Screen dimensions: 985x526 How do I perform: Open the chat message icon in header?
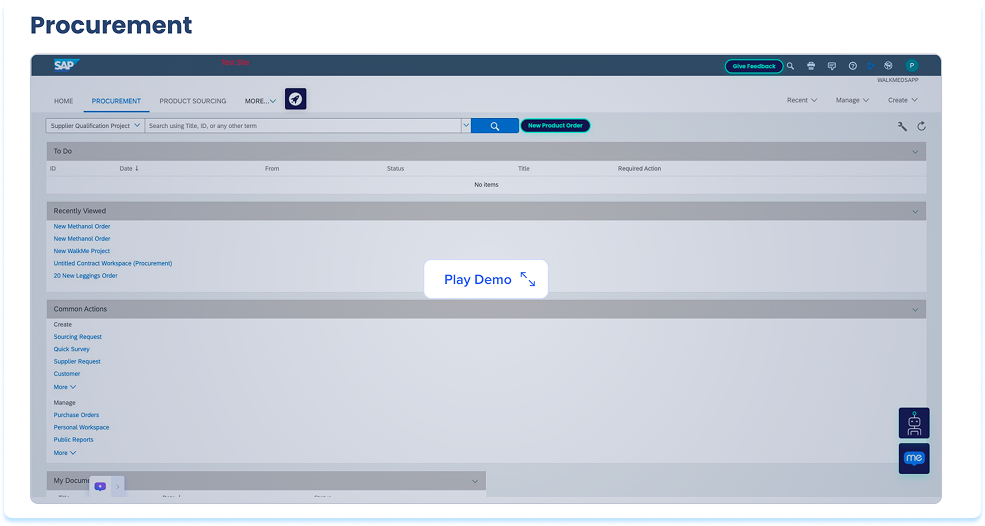coord(831,66)
